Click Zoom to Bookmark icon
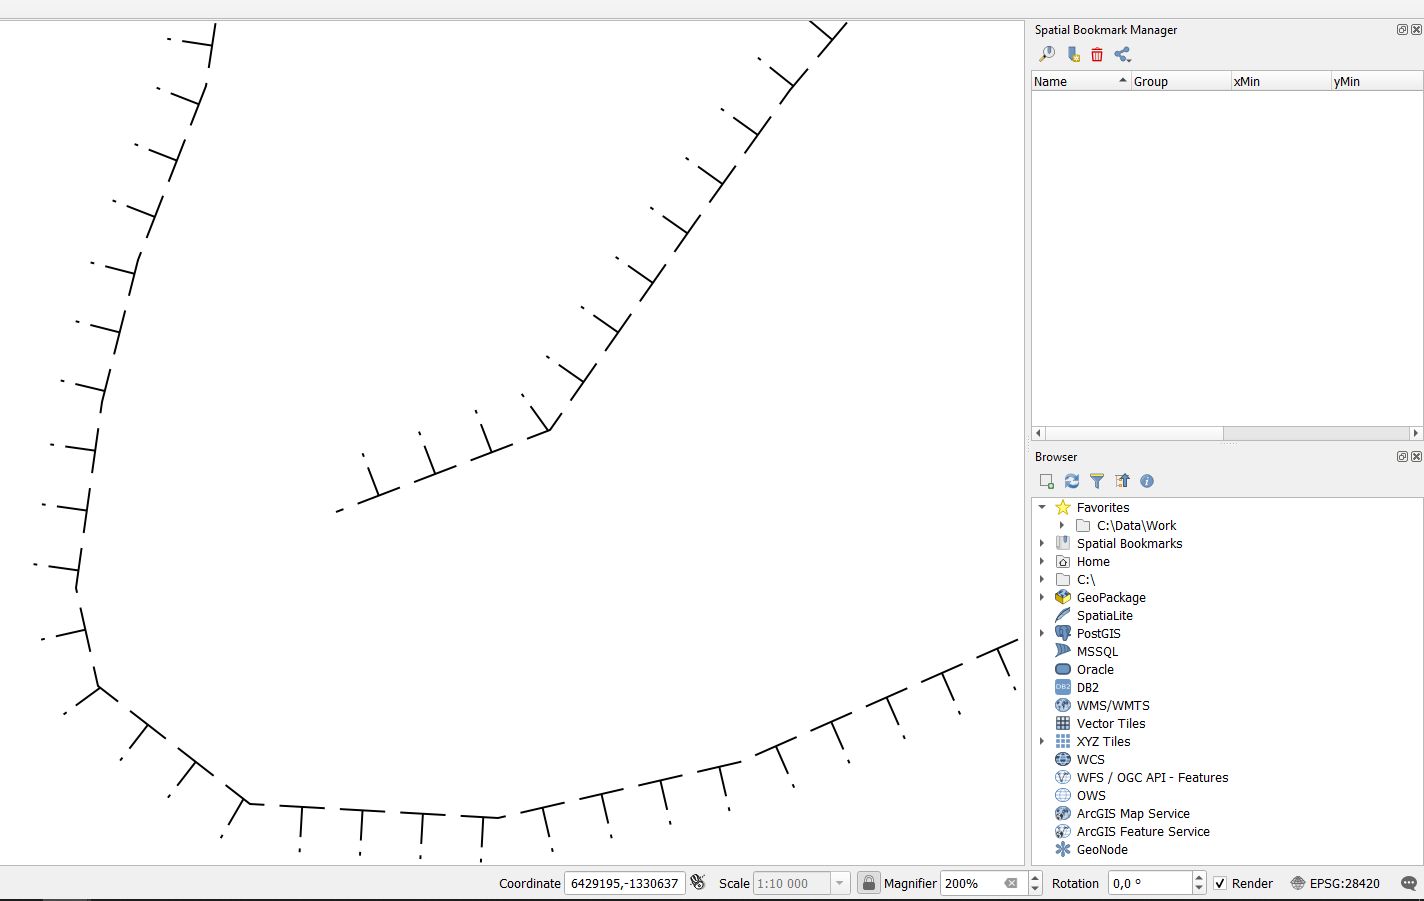 1047,54
